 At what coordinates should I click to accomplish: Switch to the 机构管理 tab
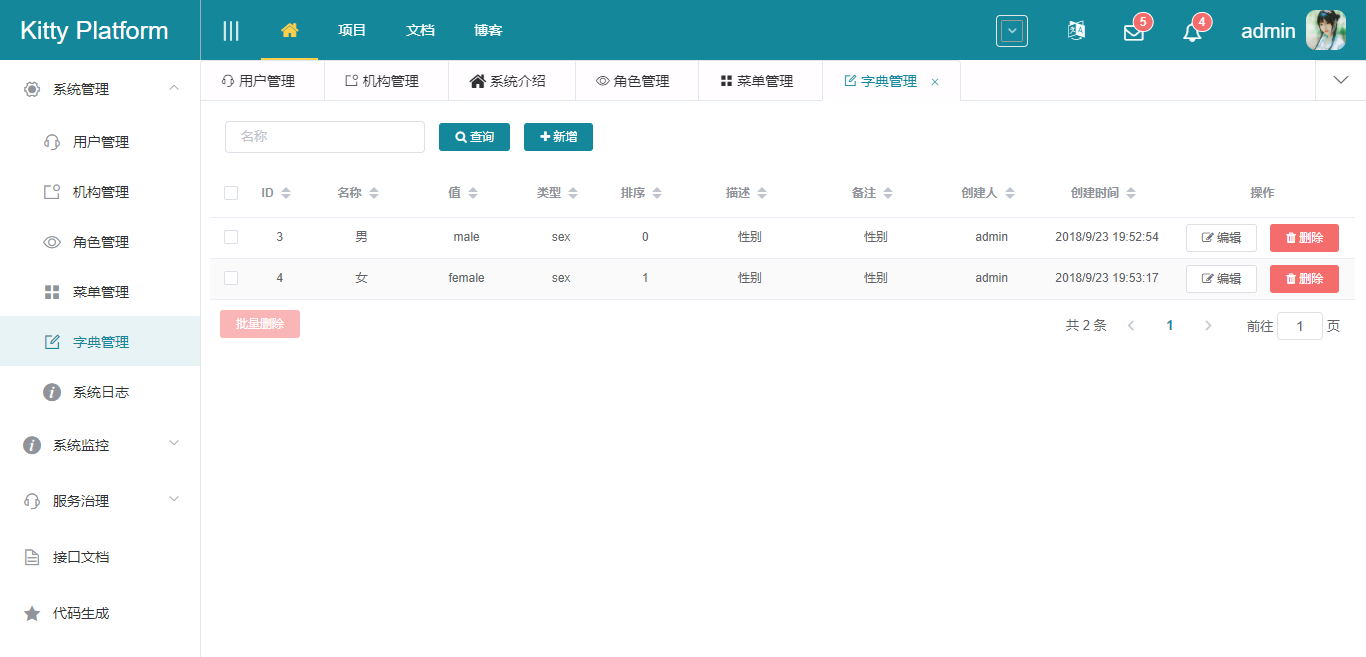[x=386, y=81]
